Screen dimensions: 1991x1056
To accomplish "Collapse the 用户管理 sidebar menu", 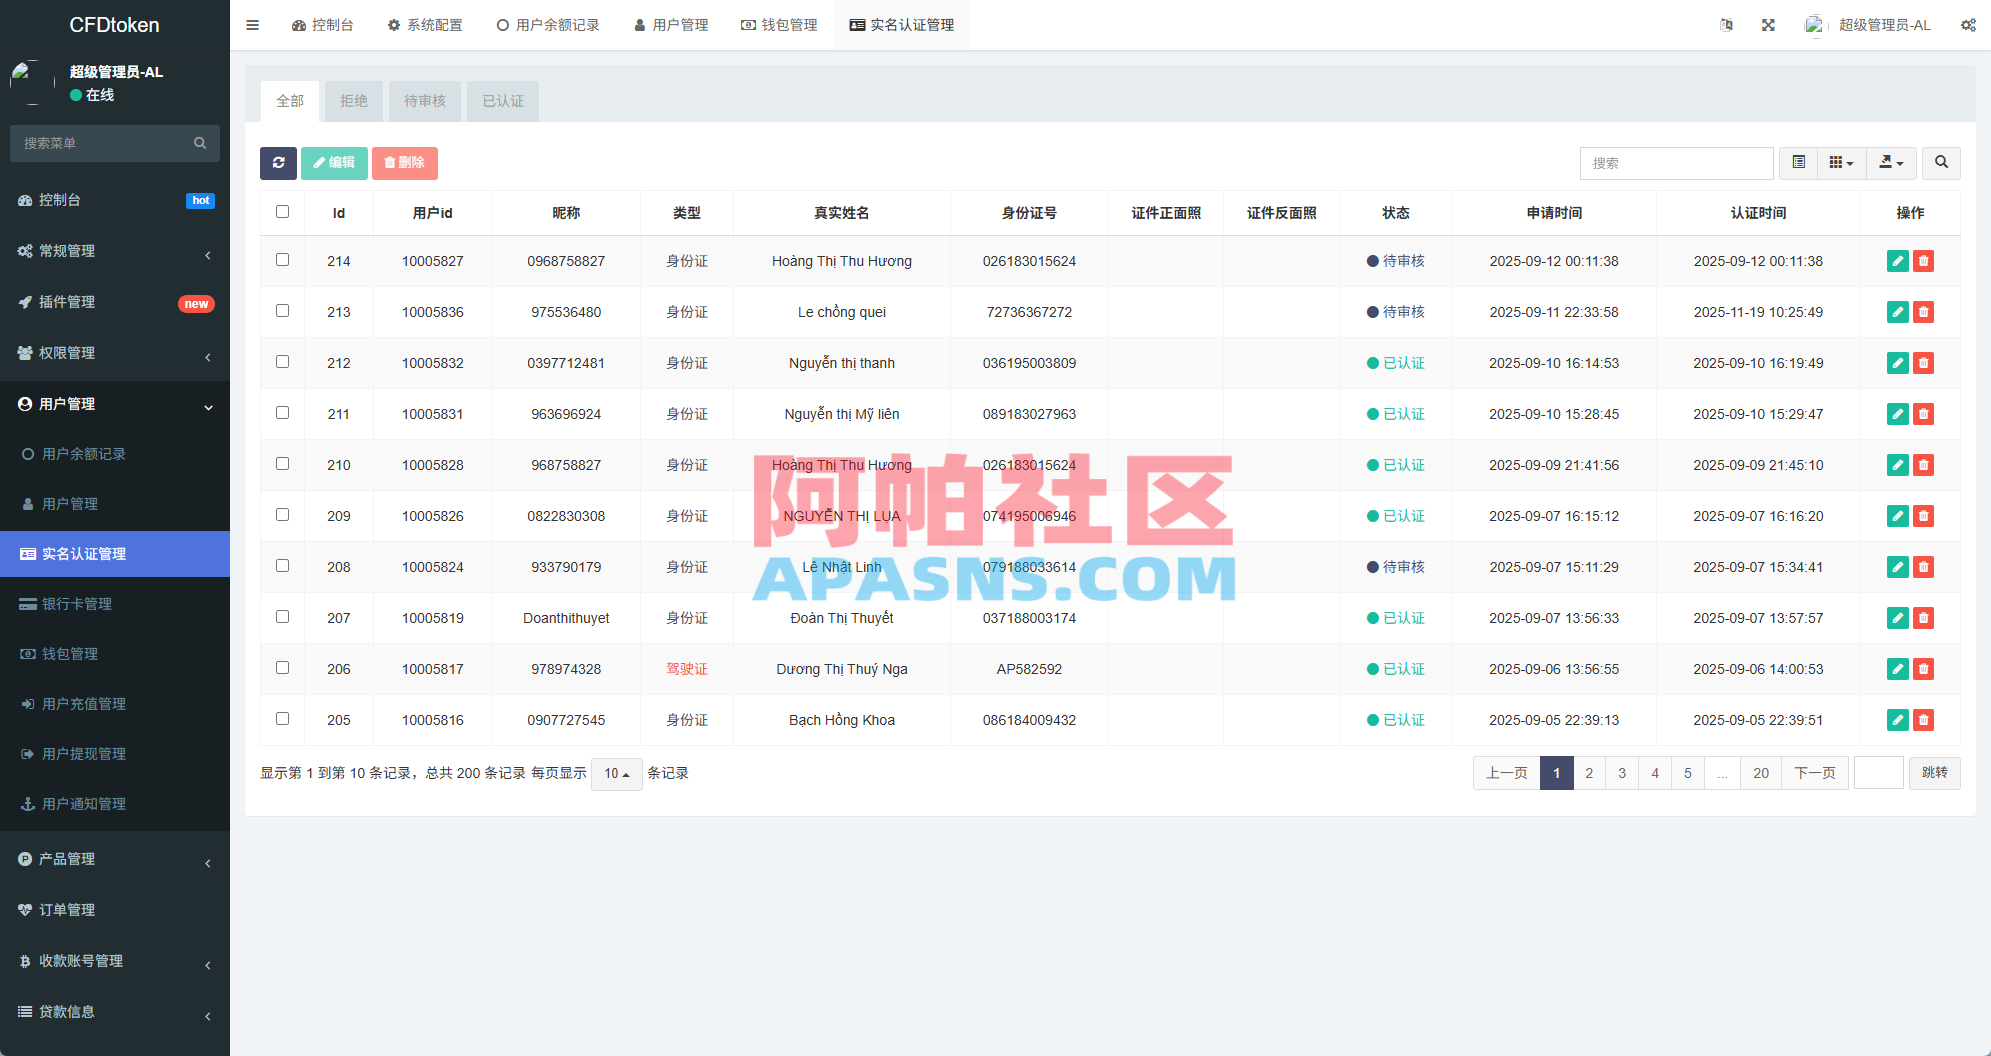I will pos(115,404).
